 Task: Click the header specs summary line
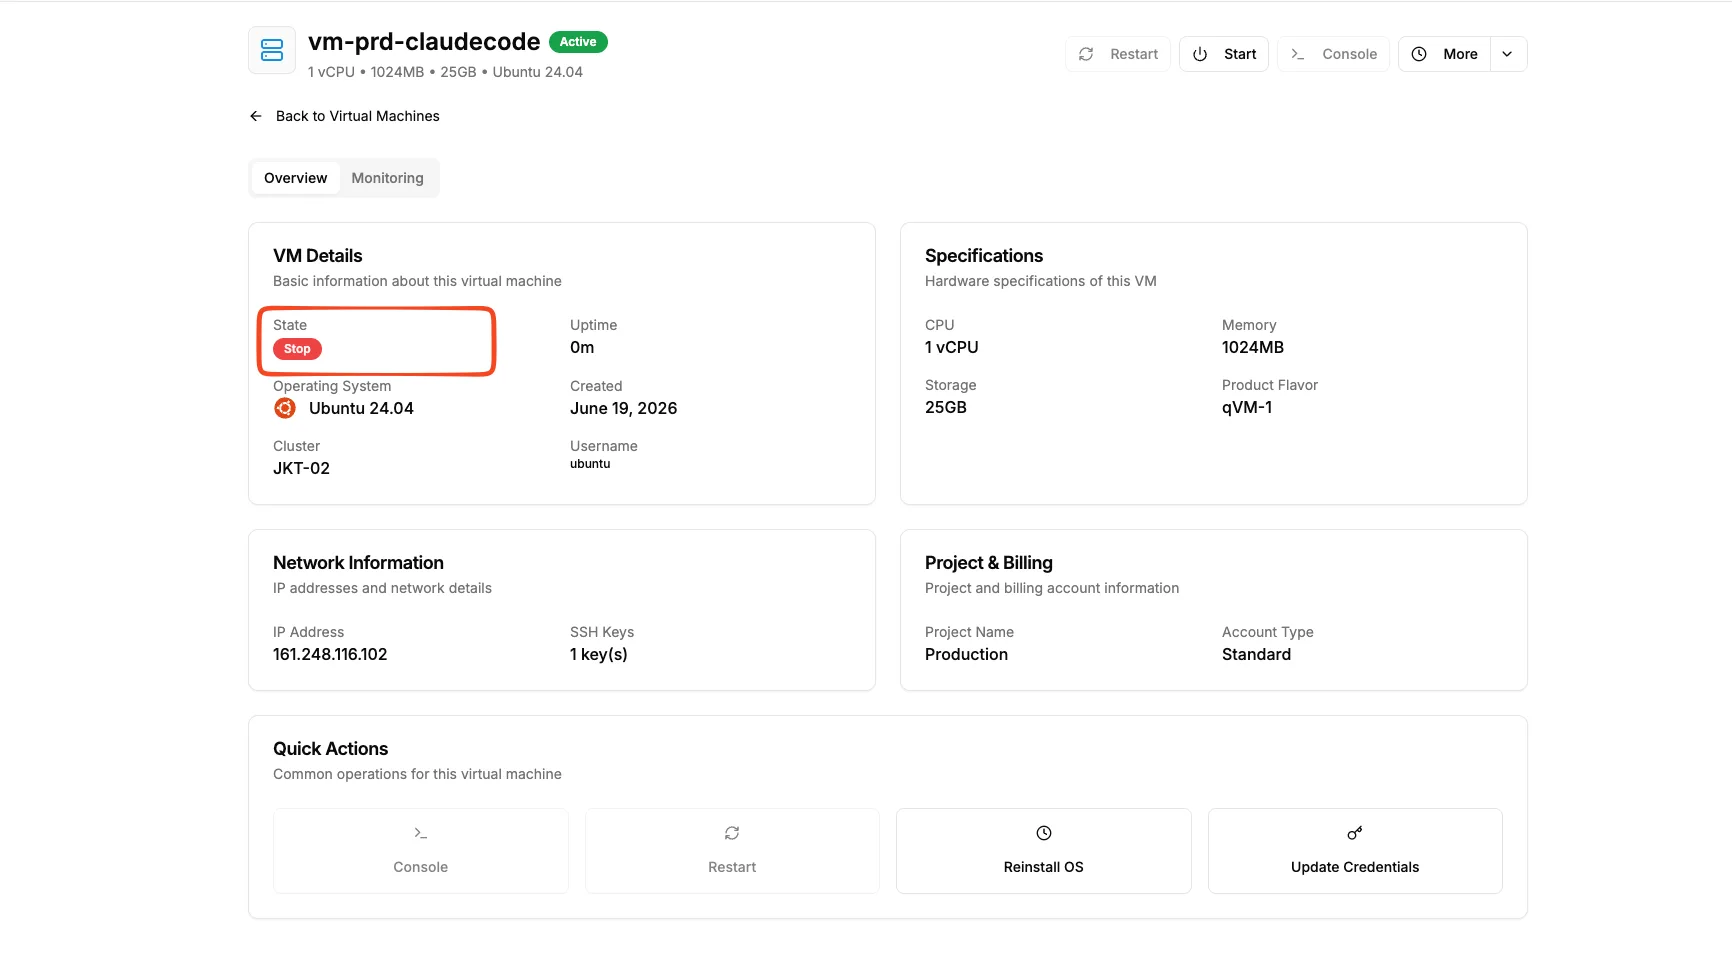[445, 72]
